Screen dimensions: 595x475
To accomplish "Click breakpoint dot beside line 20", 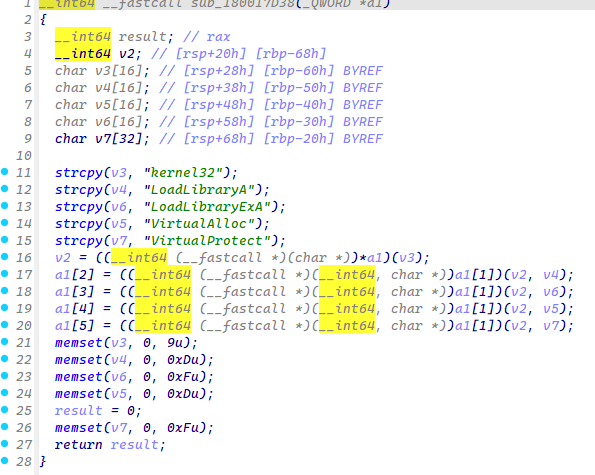I will [x=5, y=325].
